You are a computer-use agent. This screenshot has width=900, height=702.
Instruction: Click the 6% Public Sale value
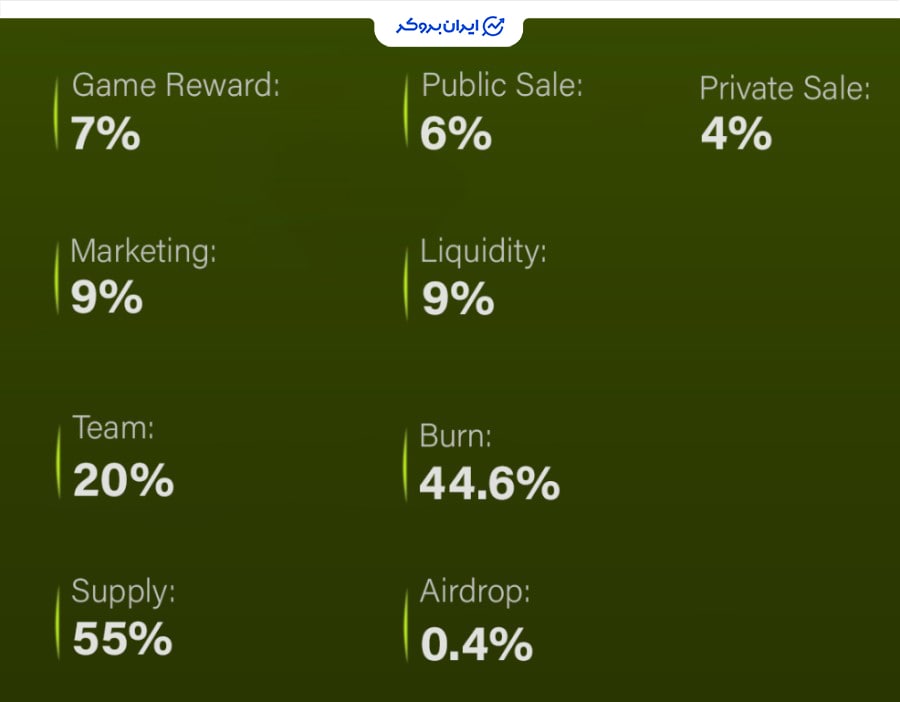[456, 134]
